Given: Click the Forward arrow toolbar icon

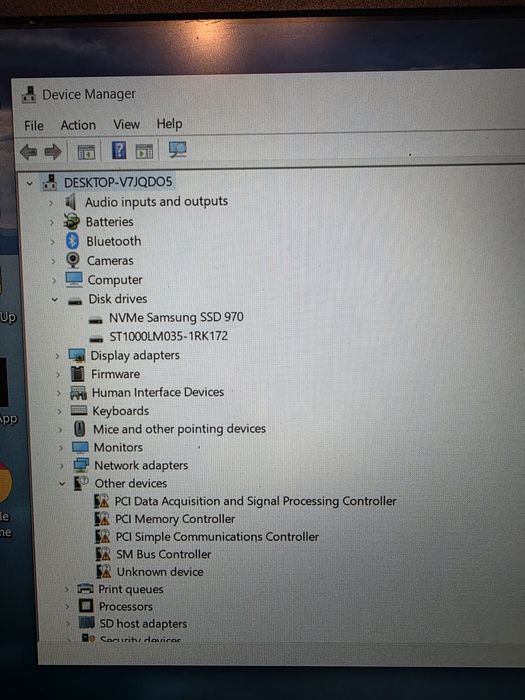Looking at the screenshot, I should tap(53, 152).
